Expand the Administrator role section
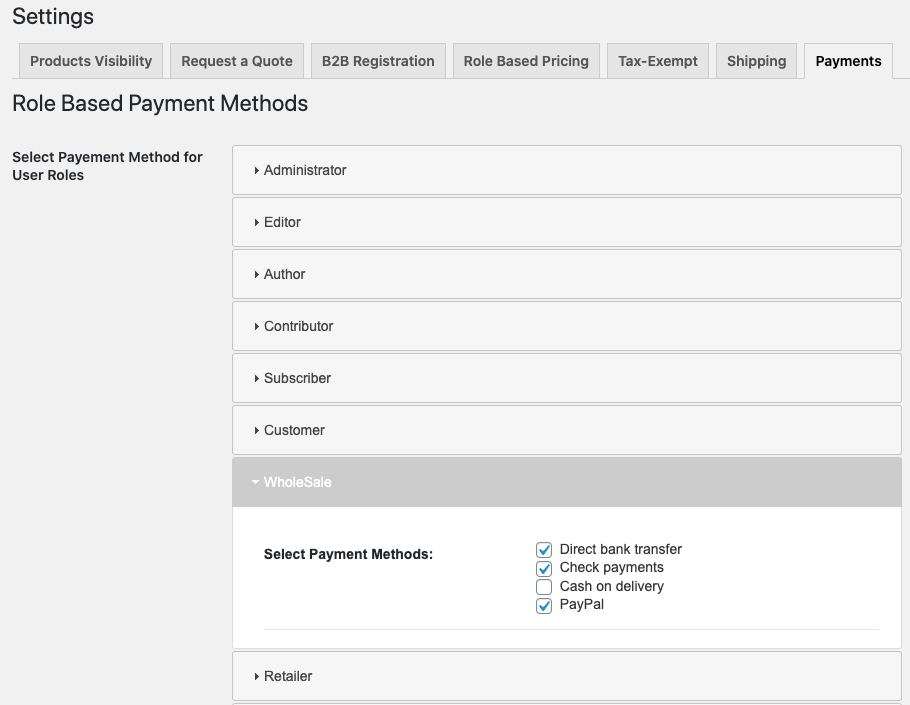910x705 pixels. (305, 170)
